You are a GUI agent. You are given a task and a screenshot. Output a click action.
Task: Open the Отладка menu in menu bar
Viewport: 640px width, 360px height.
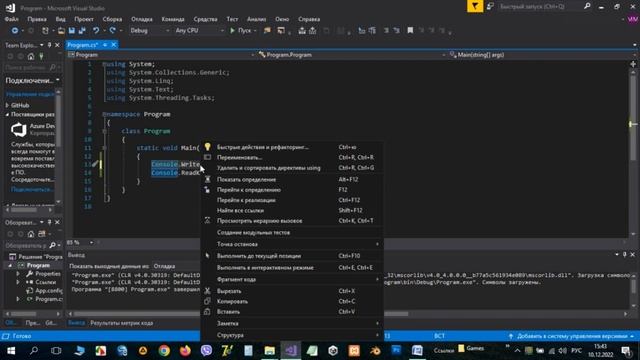pos(142,19)
